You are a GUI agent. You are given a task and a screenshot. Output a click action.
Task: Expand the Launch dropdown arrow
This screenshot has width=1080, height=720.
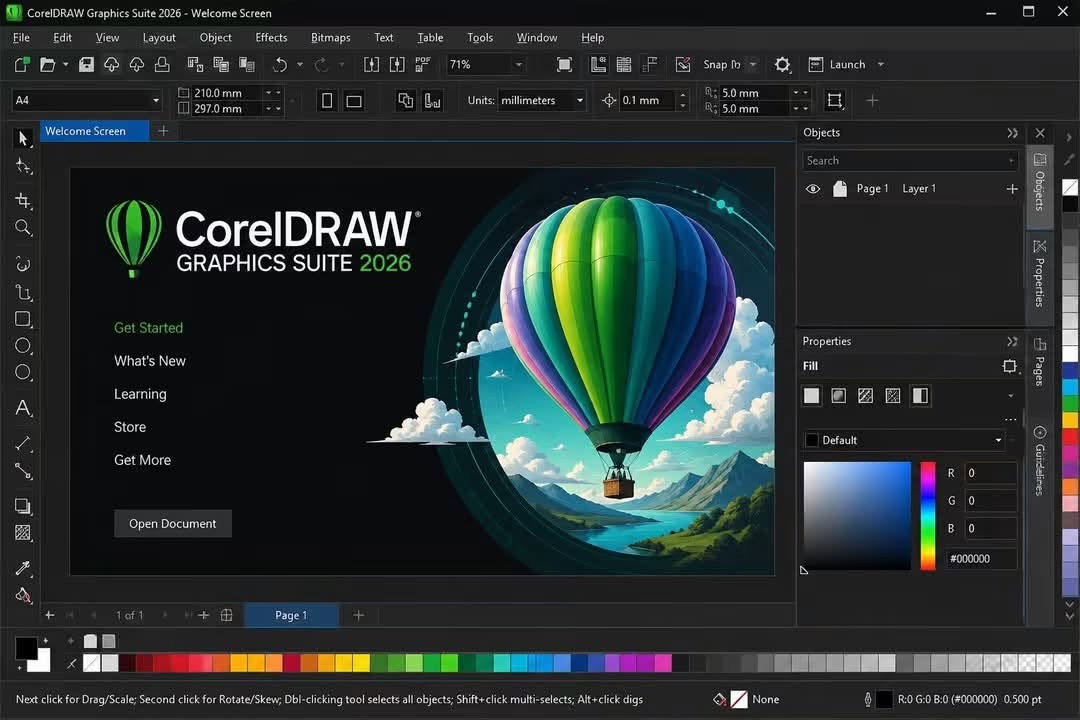tap(880, 65)
